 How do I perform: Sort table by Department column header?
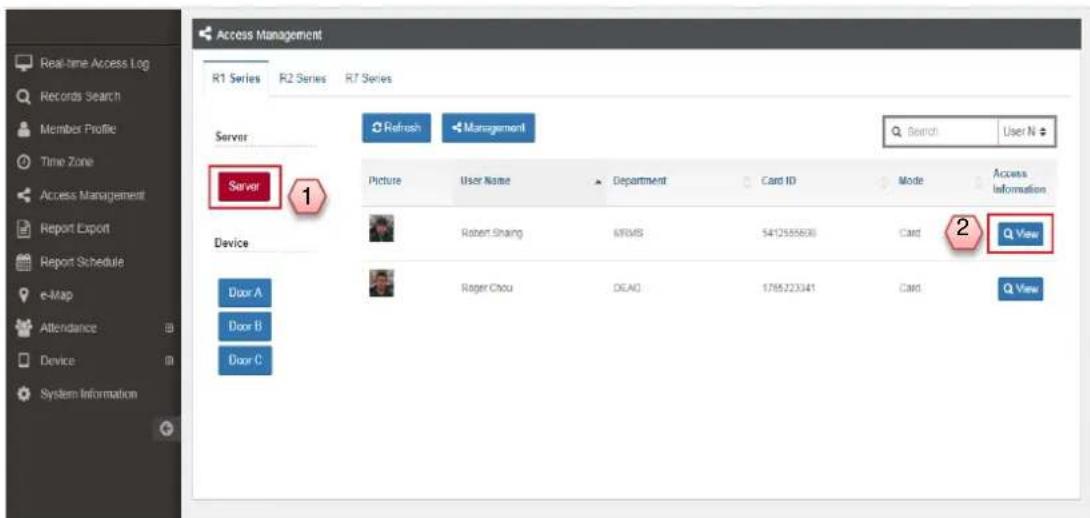coord(639,181)
